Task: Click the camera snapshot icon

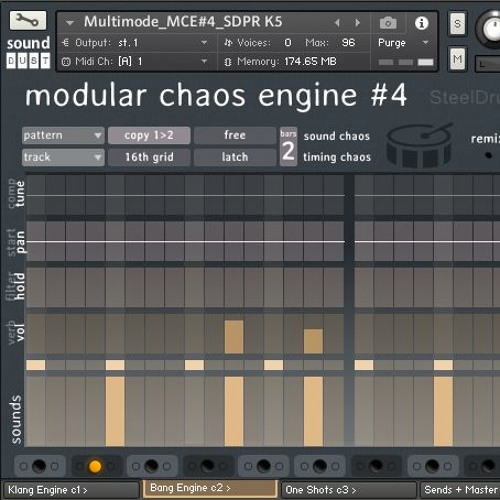Action: 388,23
